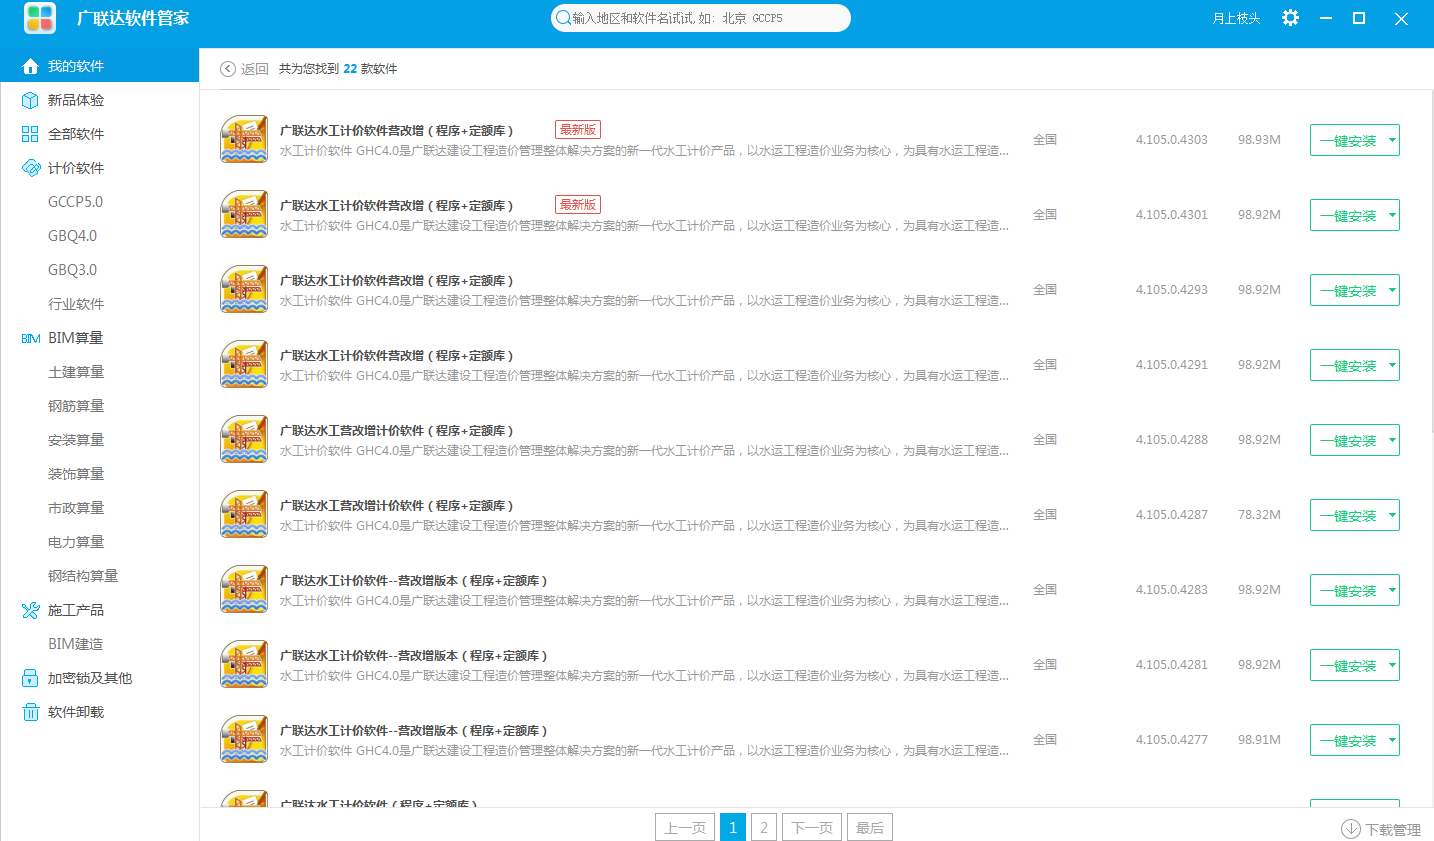Click 上一页 previous page button

pyautogui.click(x=685, y=827)
